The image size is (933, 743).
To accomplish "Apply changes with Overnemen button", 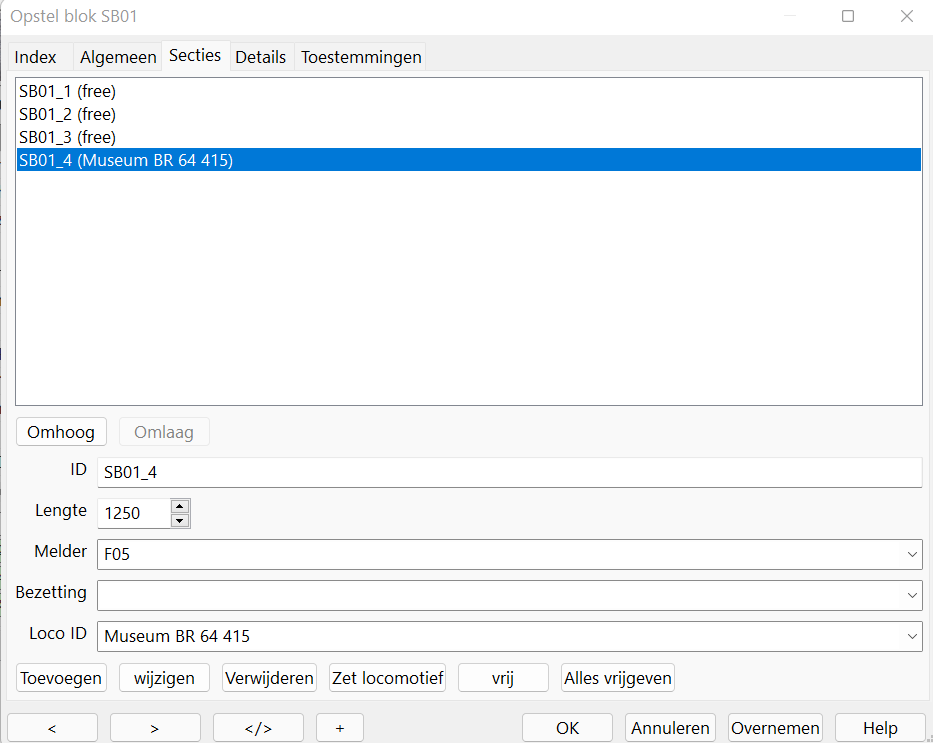I will (x=775, y=728).
